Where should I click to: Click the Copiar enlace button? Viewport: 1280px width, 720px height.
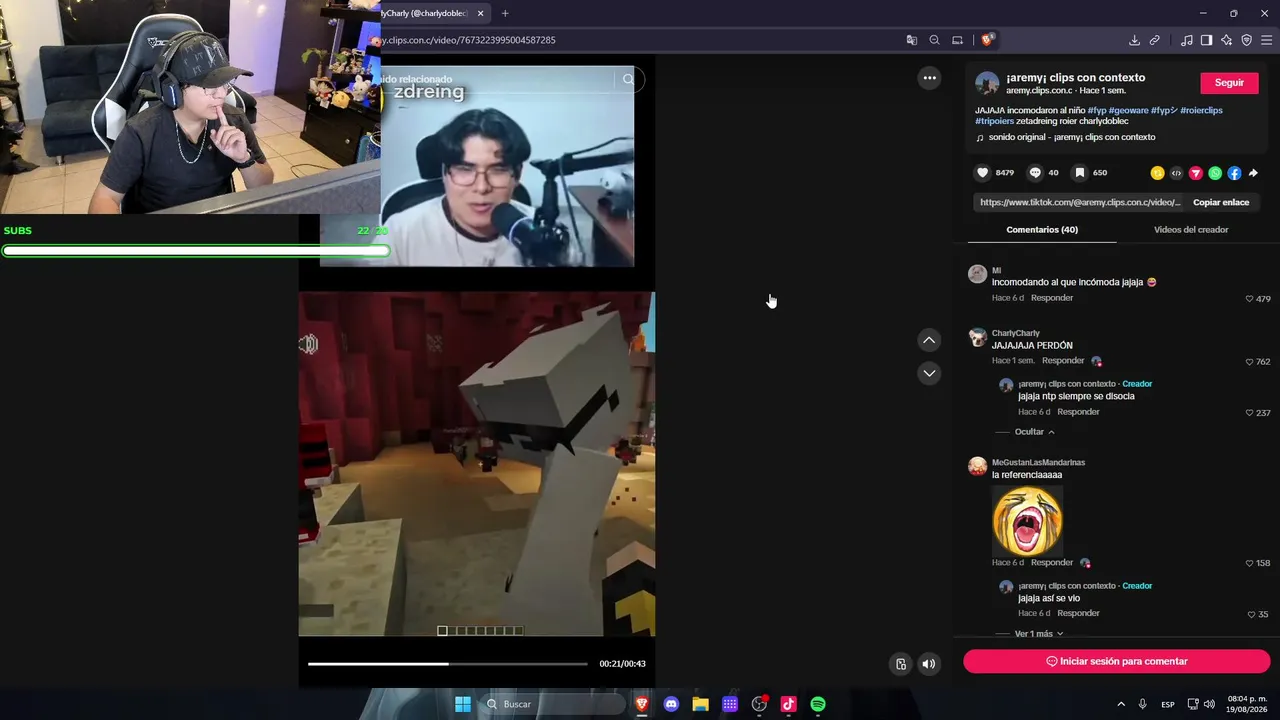[1221, 202]
